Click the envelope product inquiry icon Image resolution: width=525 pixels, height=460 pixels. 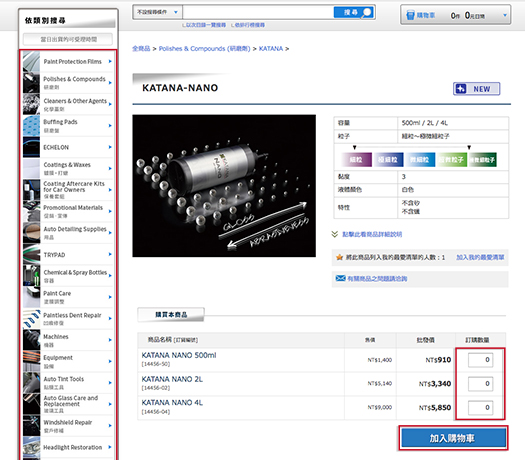click(x=341, y=278)
